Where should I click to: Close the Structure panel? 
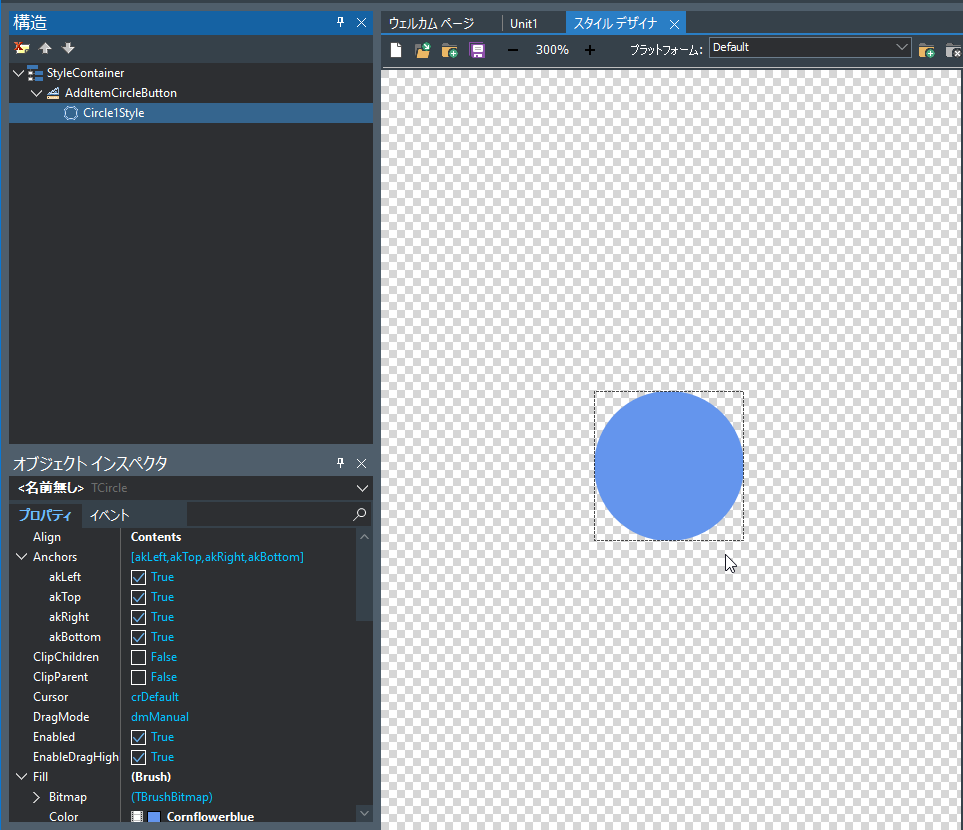click(362, 23)
